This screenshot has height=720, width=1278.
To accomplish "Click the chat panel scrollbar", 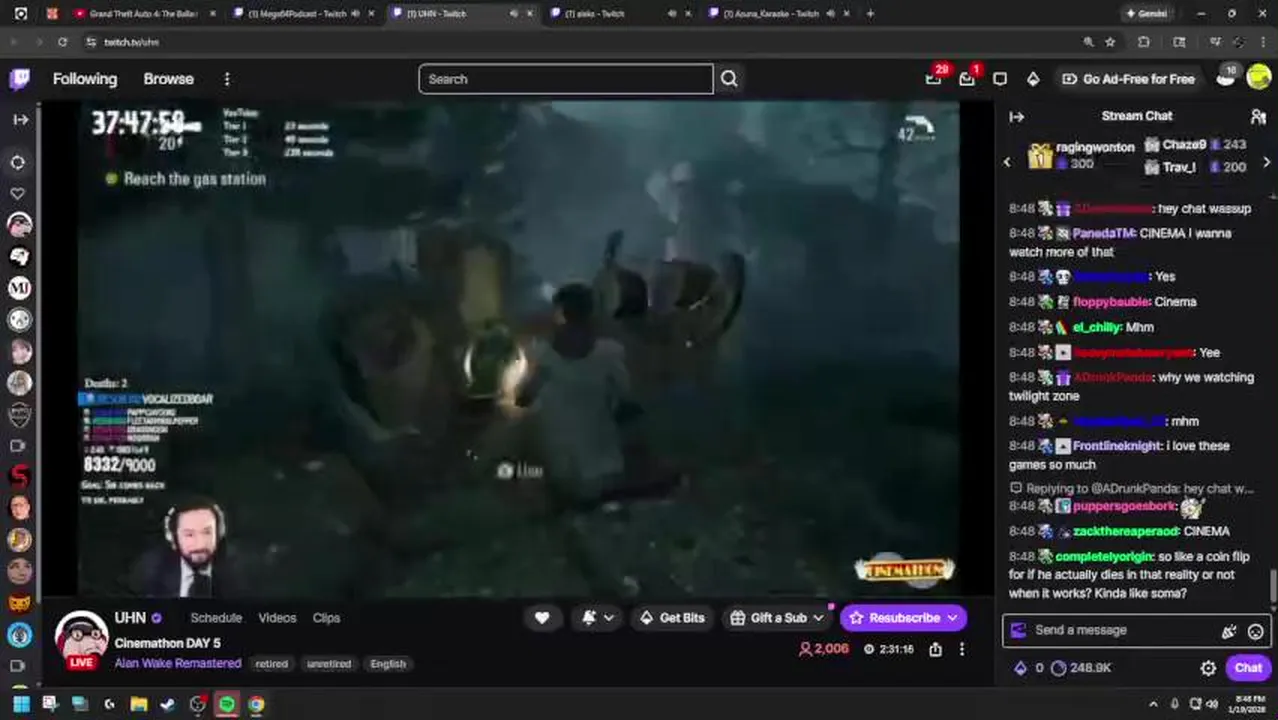I will pos(1272,584).
